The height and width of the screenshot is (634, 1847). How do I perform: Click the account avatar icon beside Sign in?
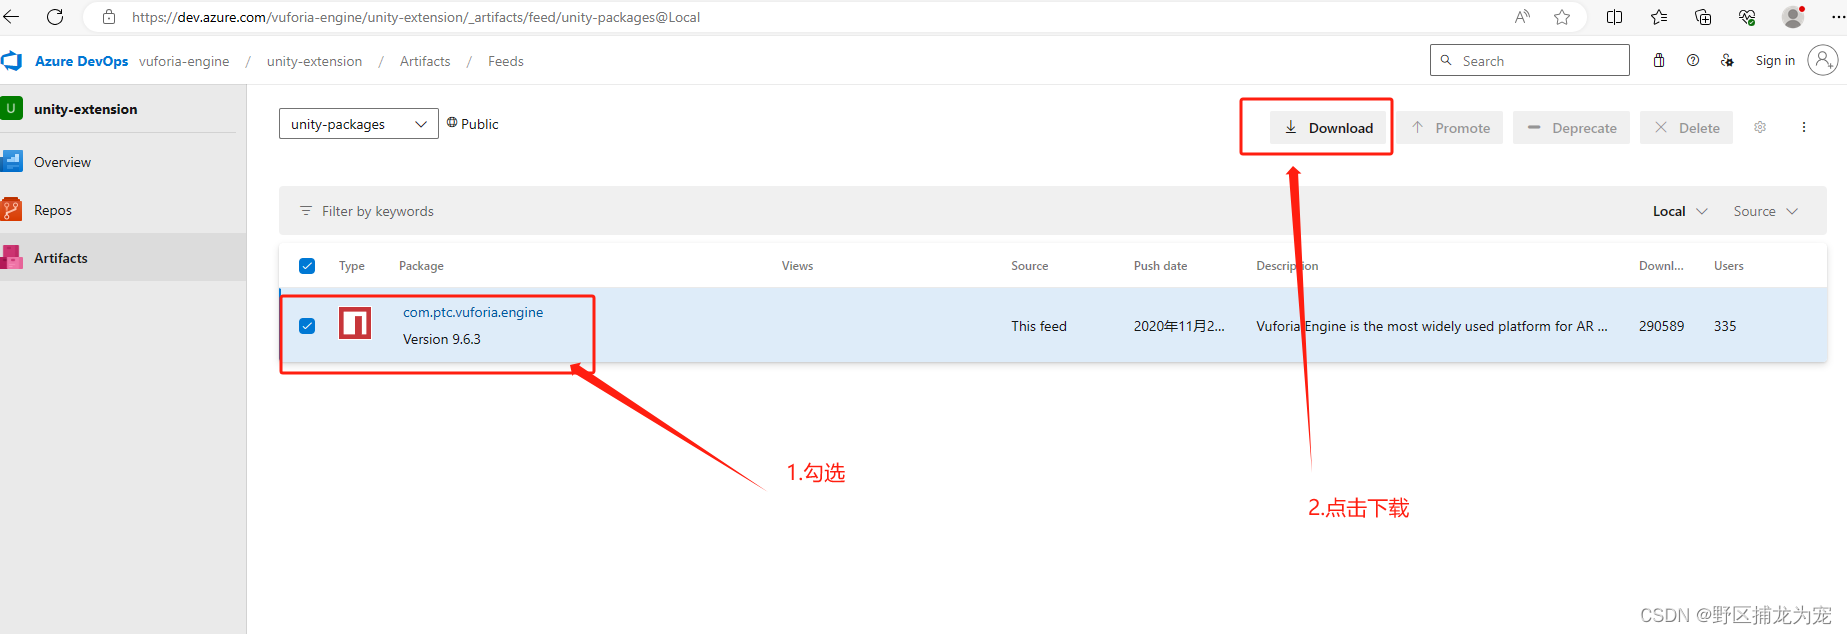[1823, 60]
